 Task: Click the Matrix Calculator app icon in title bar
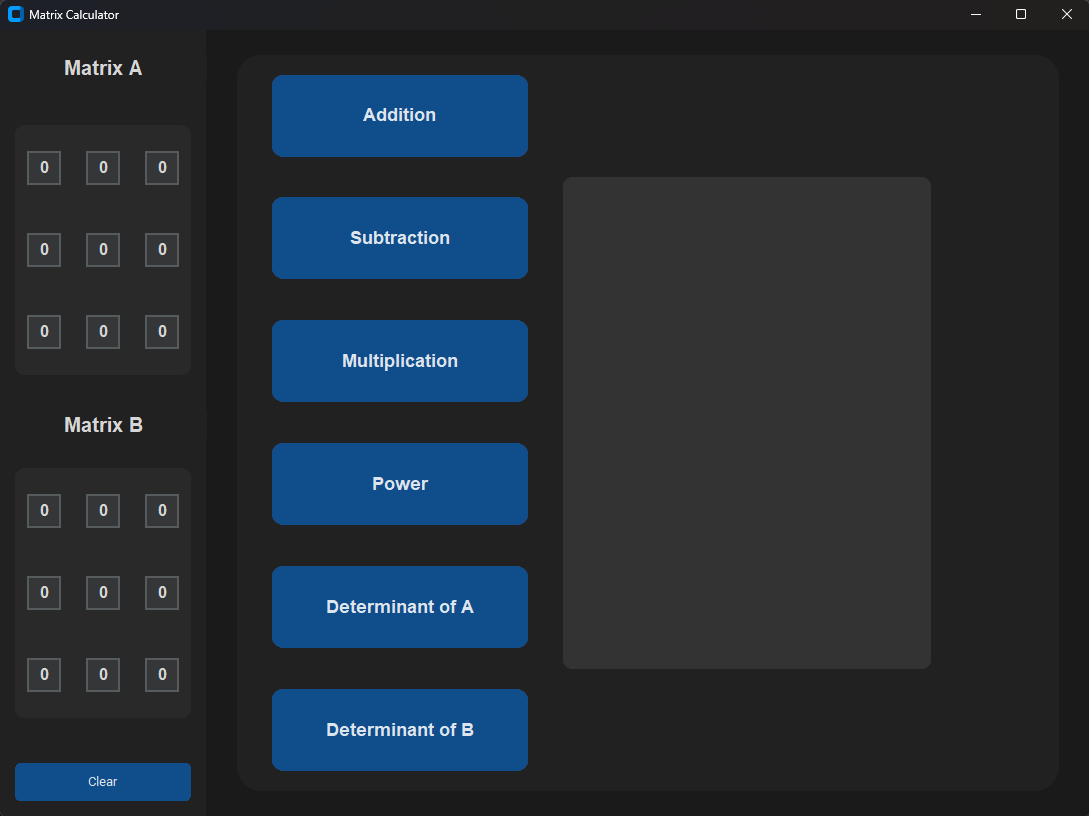pos(13,14)
